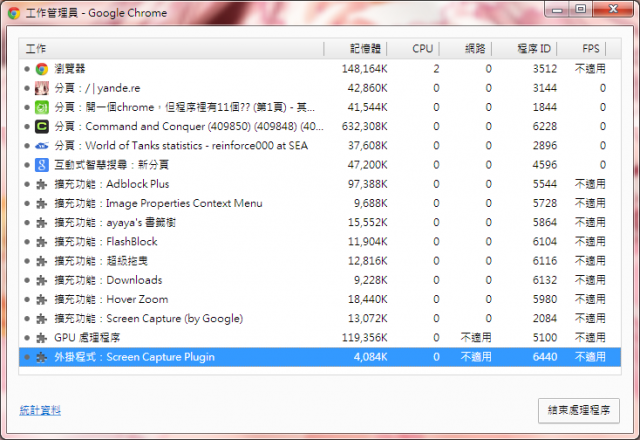This screenshot has height=440, width=640.
Task: Click memory value 119,356K
Action: tap(364, 338)
